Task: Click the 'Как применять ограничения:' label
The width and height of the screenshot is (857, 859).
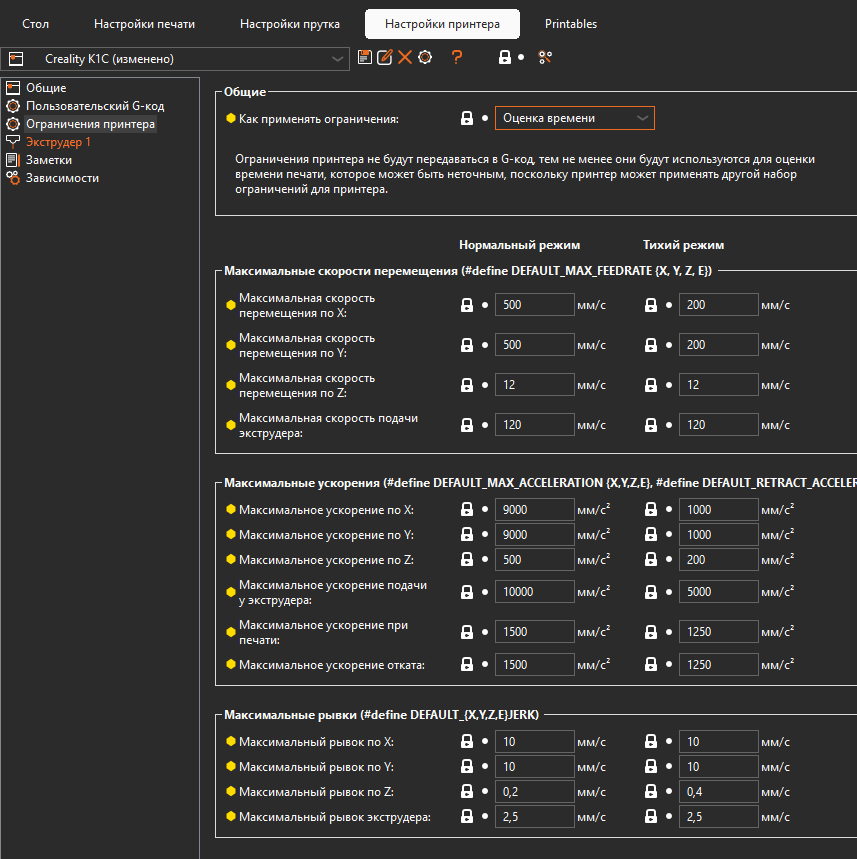Action: [319, 119]
